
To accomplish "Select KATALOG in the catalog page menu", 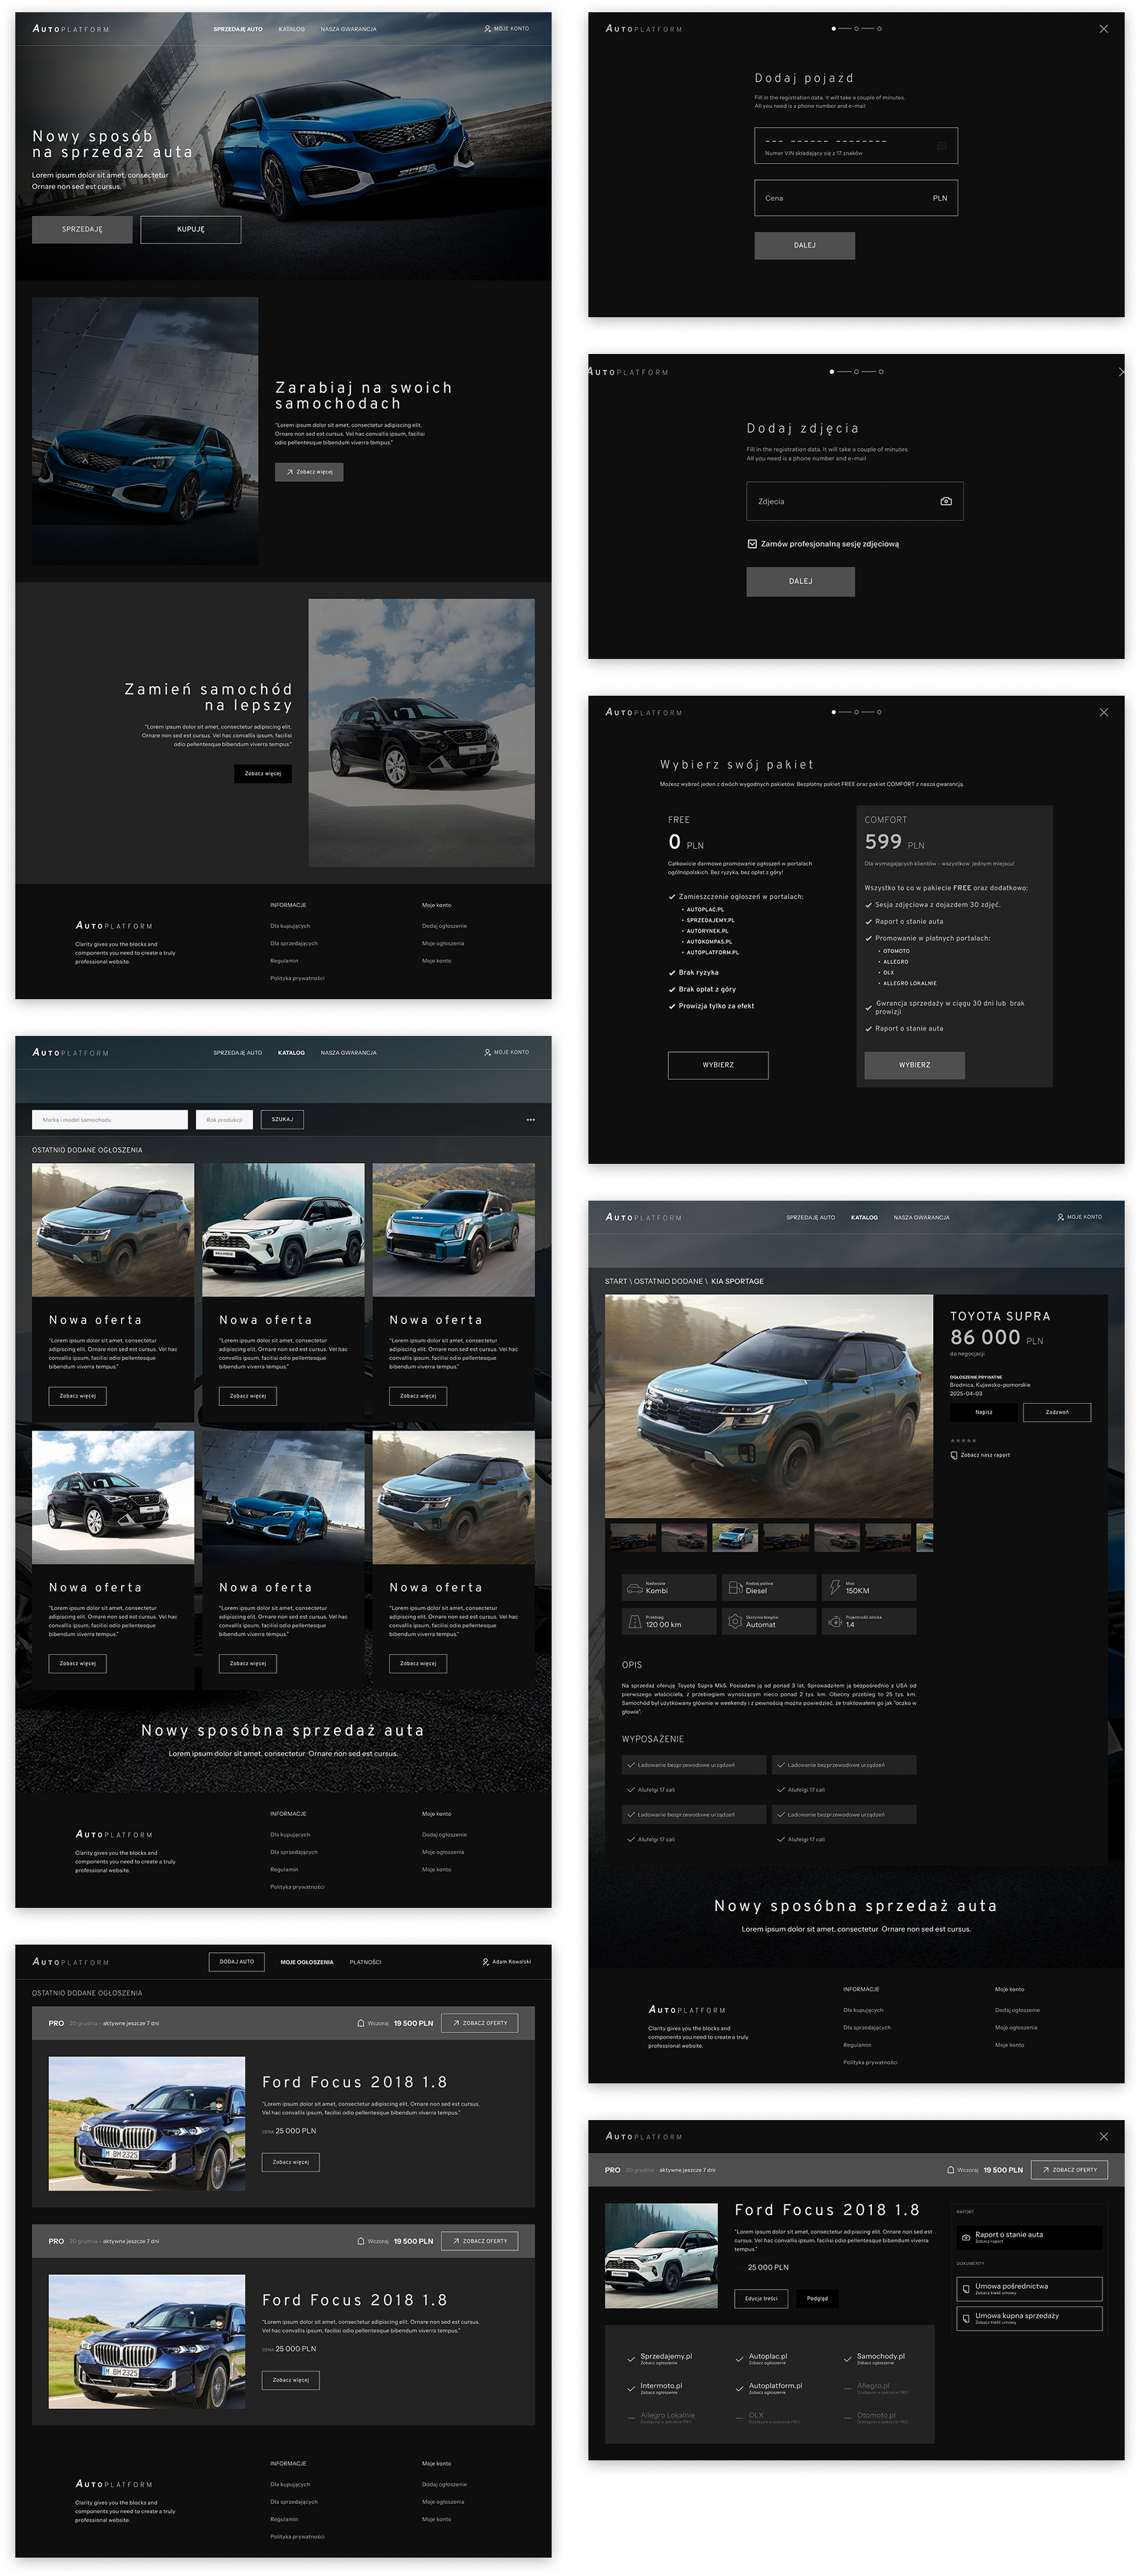I will 291,1053.
